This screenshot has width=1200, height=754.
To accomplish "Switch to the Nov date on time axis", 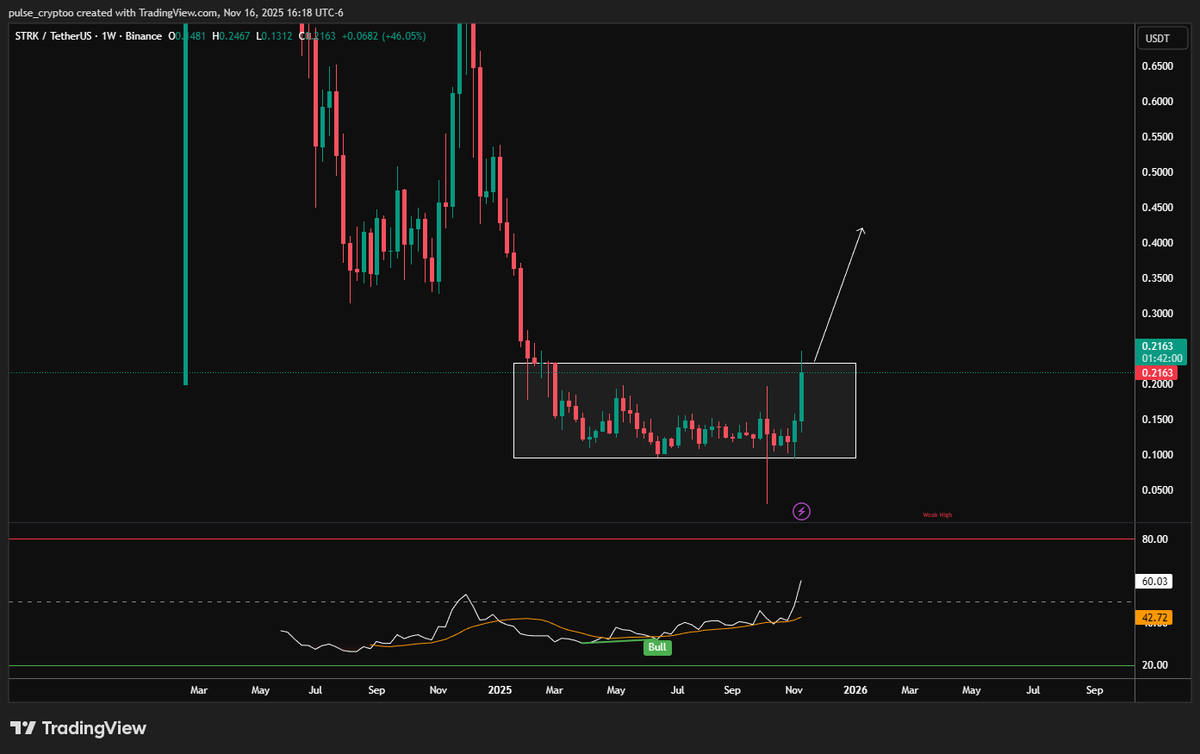I will (x=793, y=690).
